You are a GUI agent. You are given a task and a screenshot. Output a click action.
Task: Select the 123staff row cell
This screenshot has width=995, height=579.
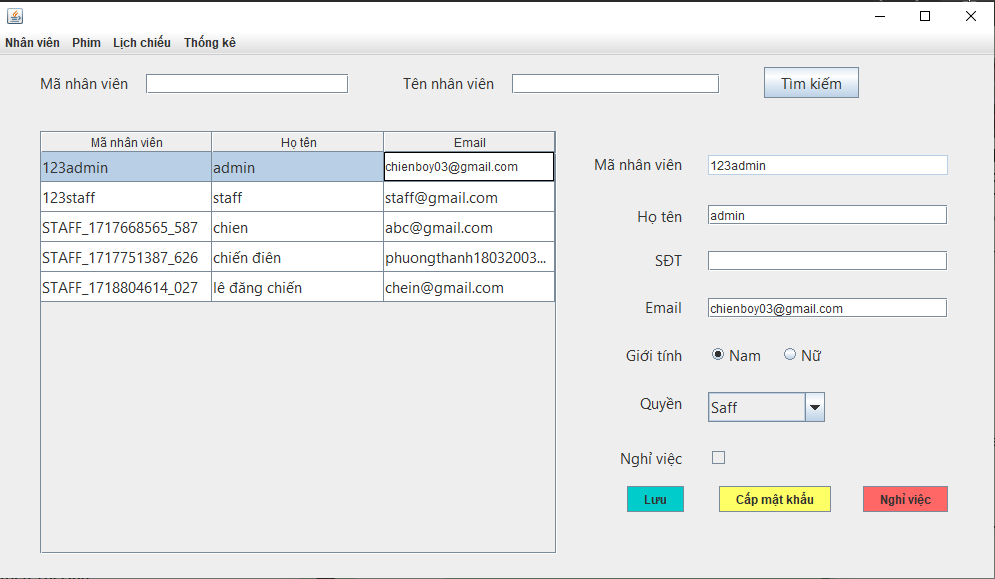pyautogui.click(x=126, y=197)
